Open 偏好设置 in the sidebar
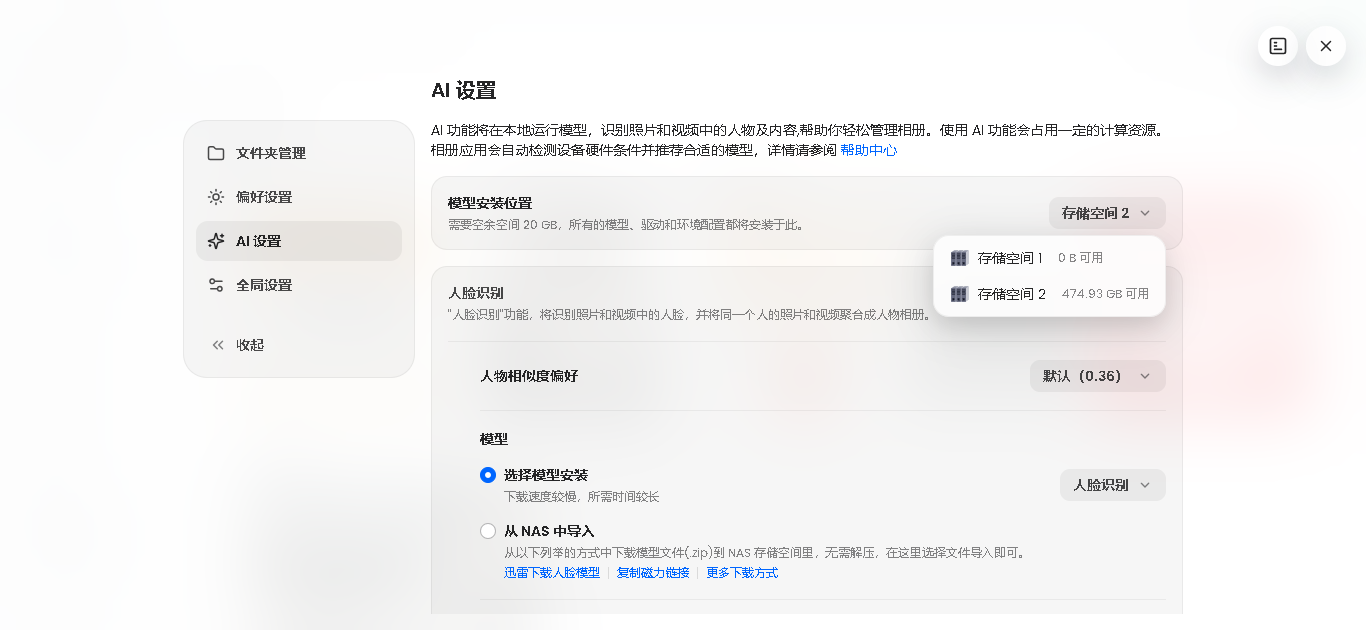 (x=299, y=197)
